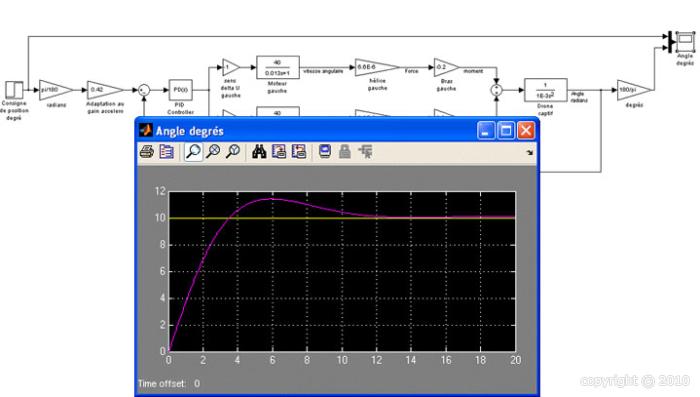700x397 pixels.
Task: Select the Moteur gauche transfer function block
Action: point(278,67)
